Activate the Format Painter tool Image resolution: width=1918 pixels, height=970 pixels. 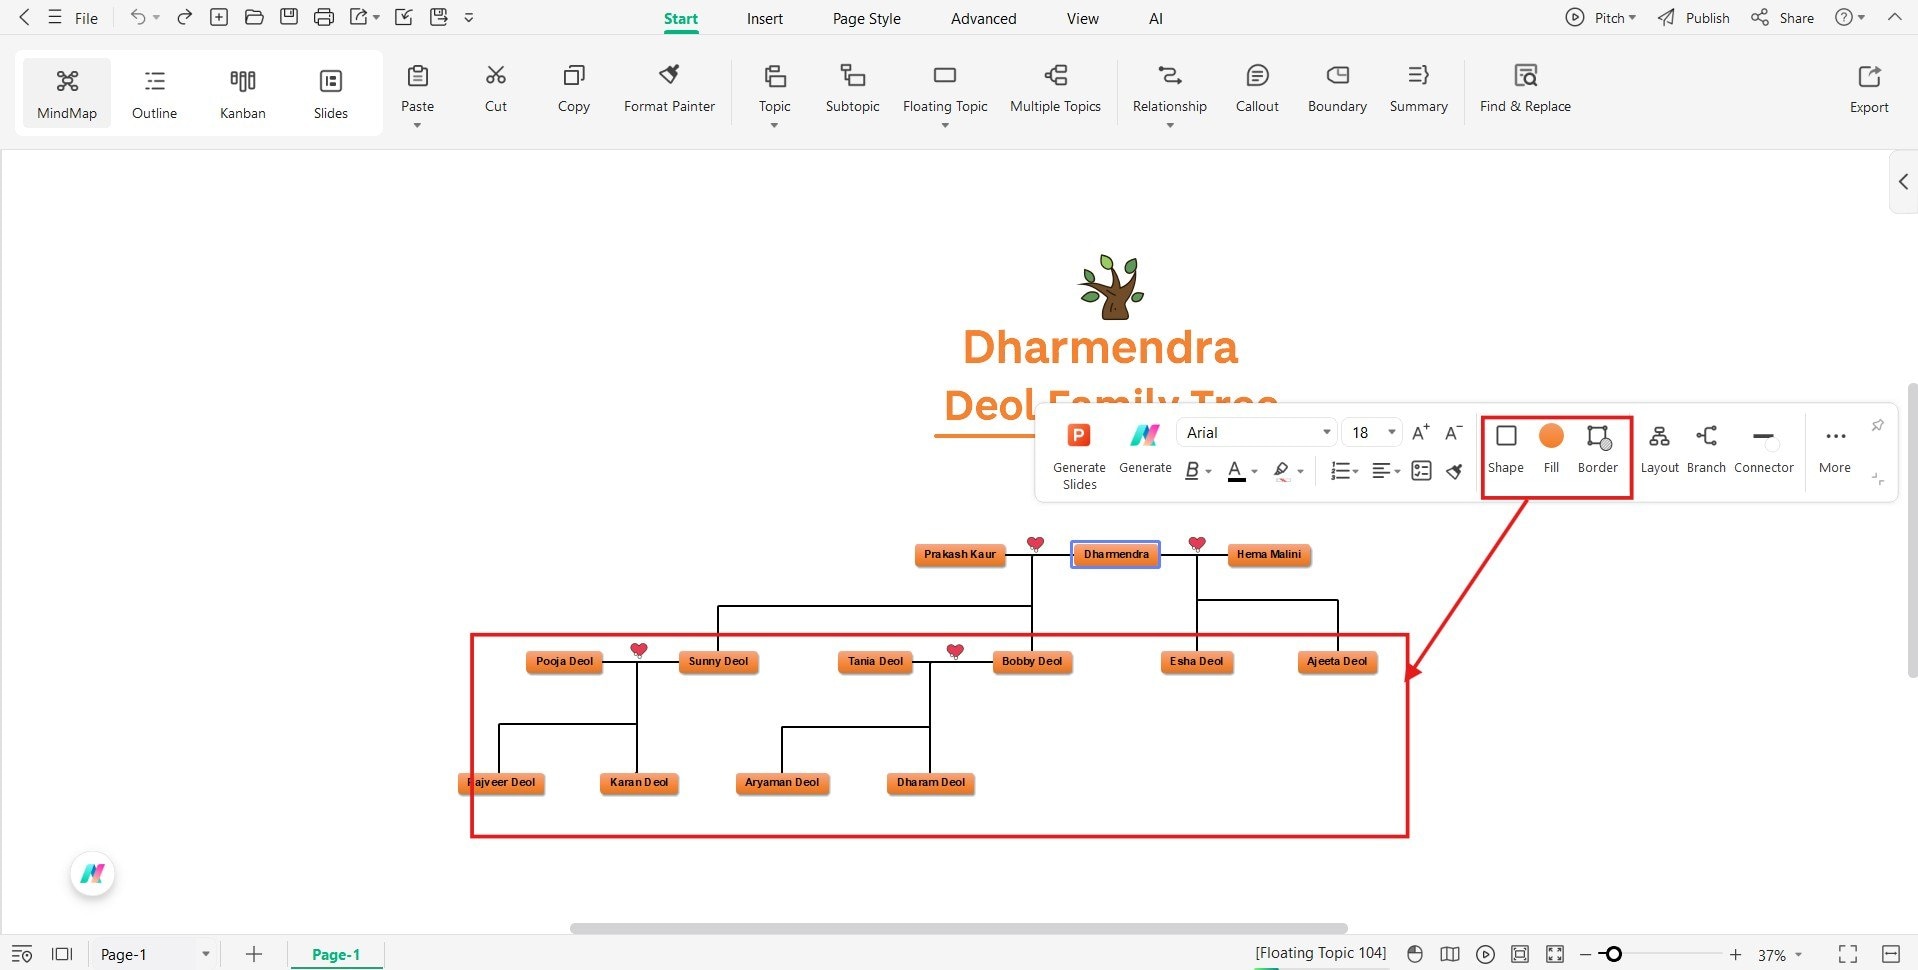[x=668, y=88]
